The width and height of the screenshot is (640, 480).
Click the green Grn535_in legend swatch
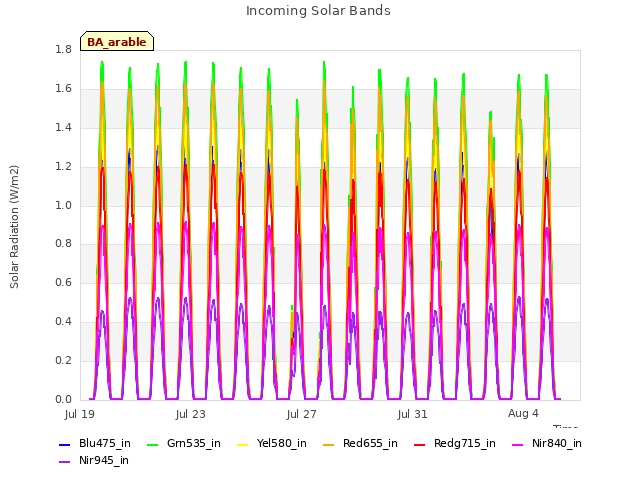pyautogui.click(x=152, y=444)
